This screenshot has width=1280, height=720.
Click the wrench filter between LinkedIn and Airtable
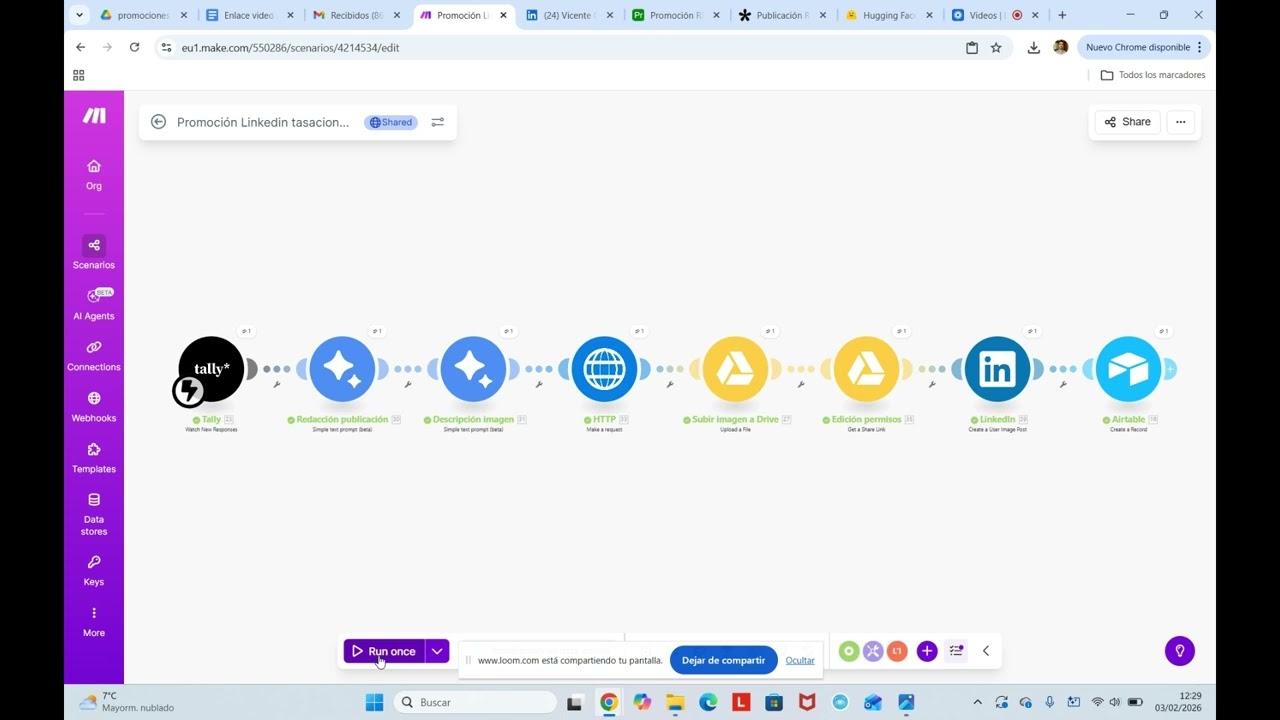pos(1063,384)
